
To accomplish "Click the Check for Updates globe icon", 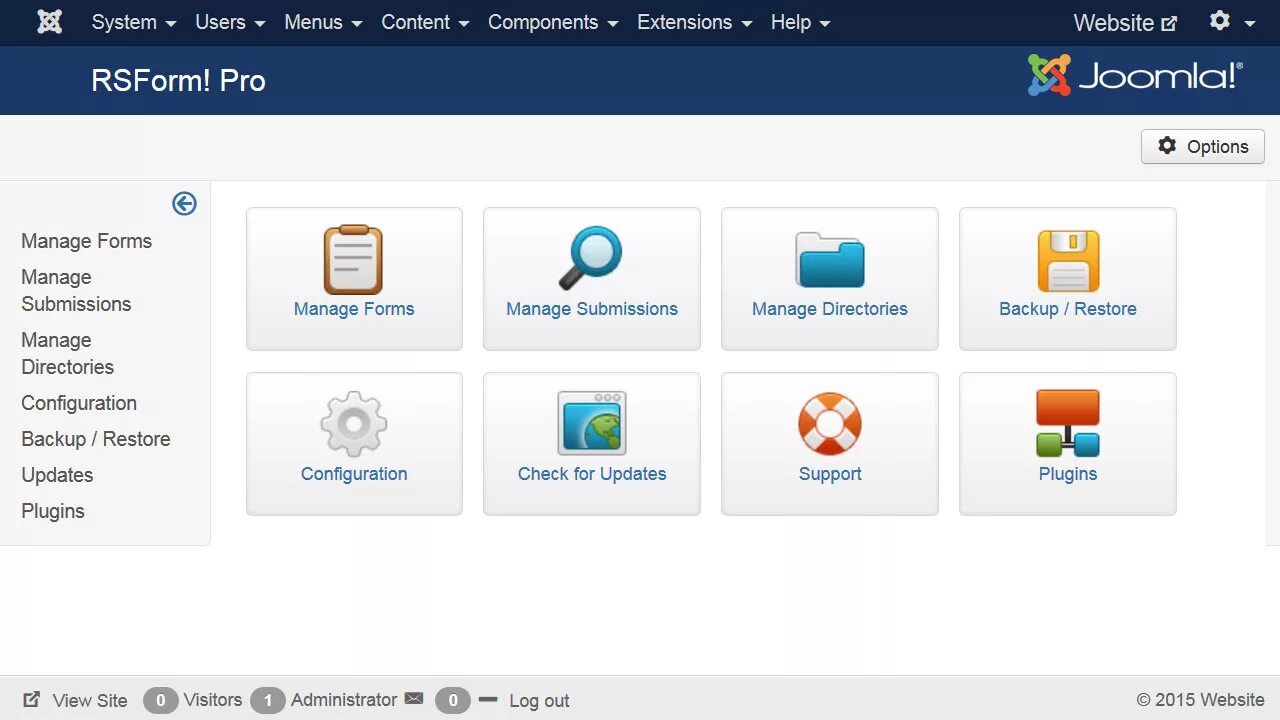I will pyautogui.click(x=592, y=423).
